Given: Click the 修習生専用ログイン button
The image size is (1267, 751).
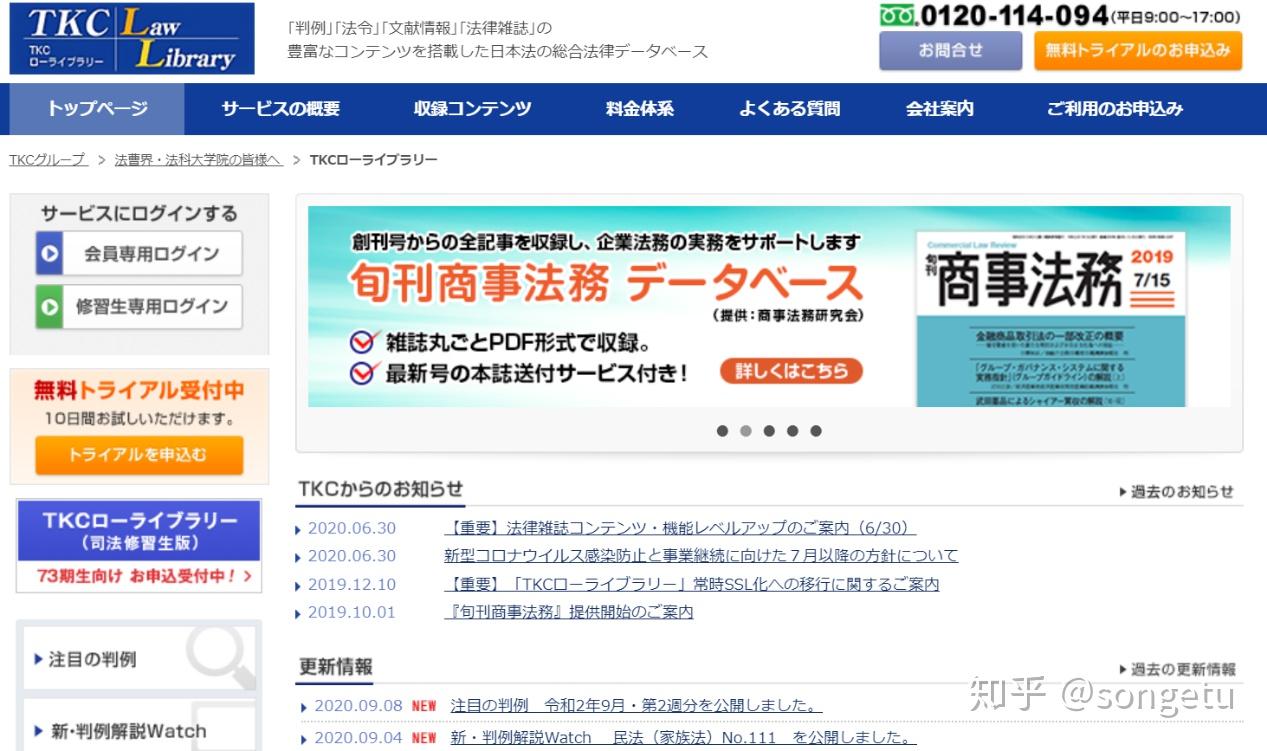Looking at the screenshot, I should click(x=139, y=307).
